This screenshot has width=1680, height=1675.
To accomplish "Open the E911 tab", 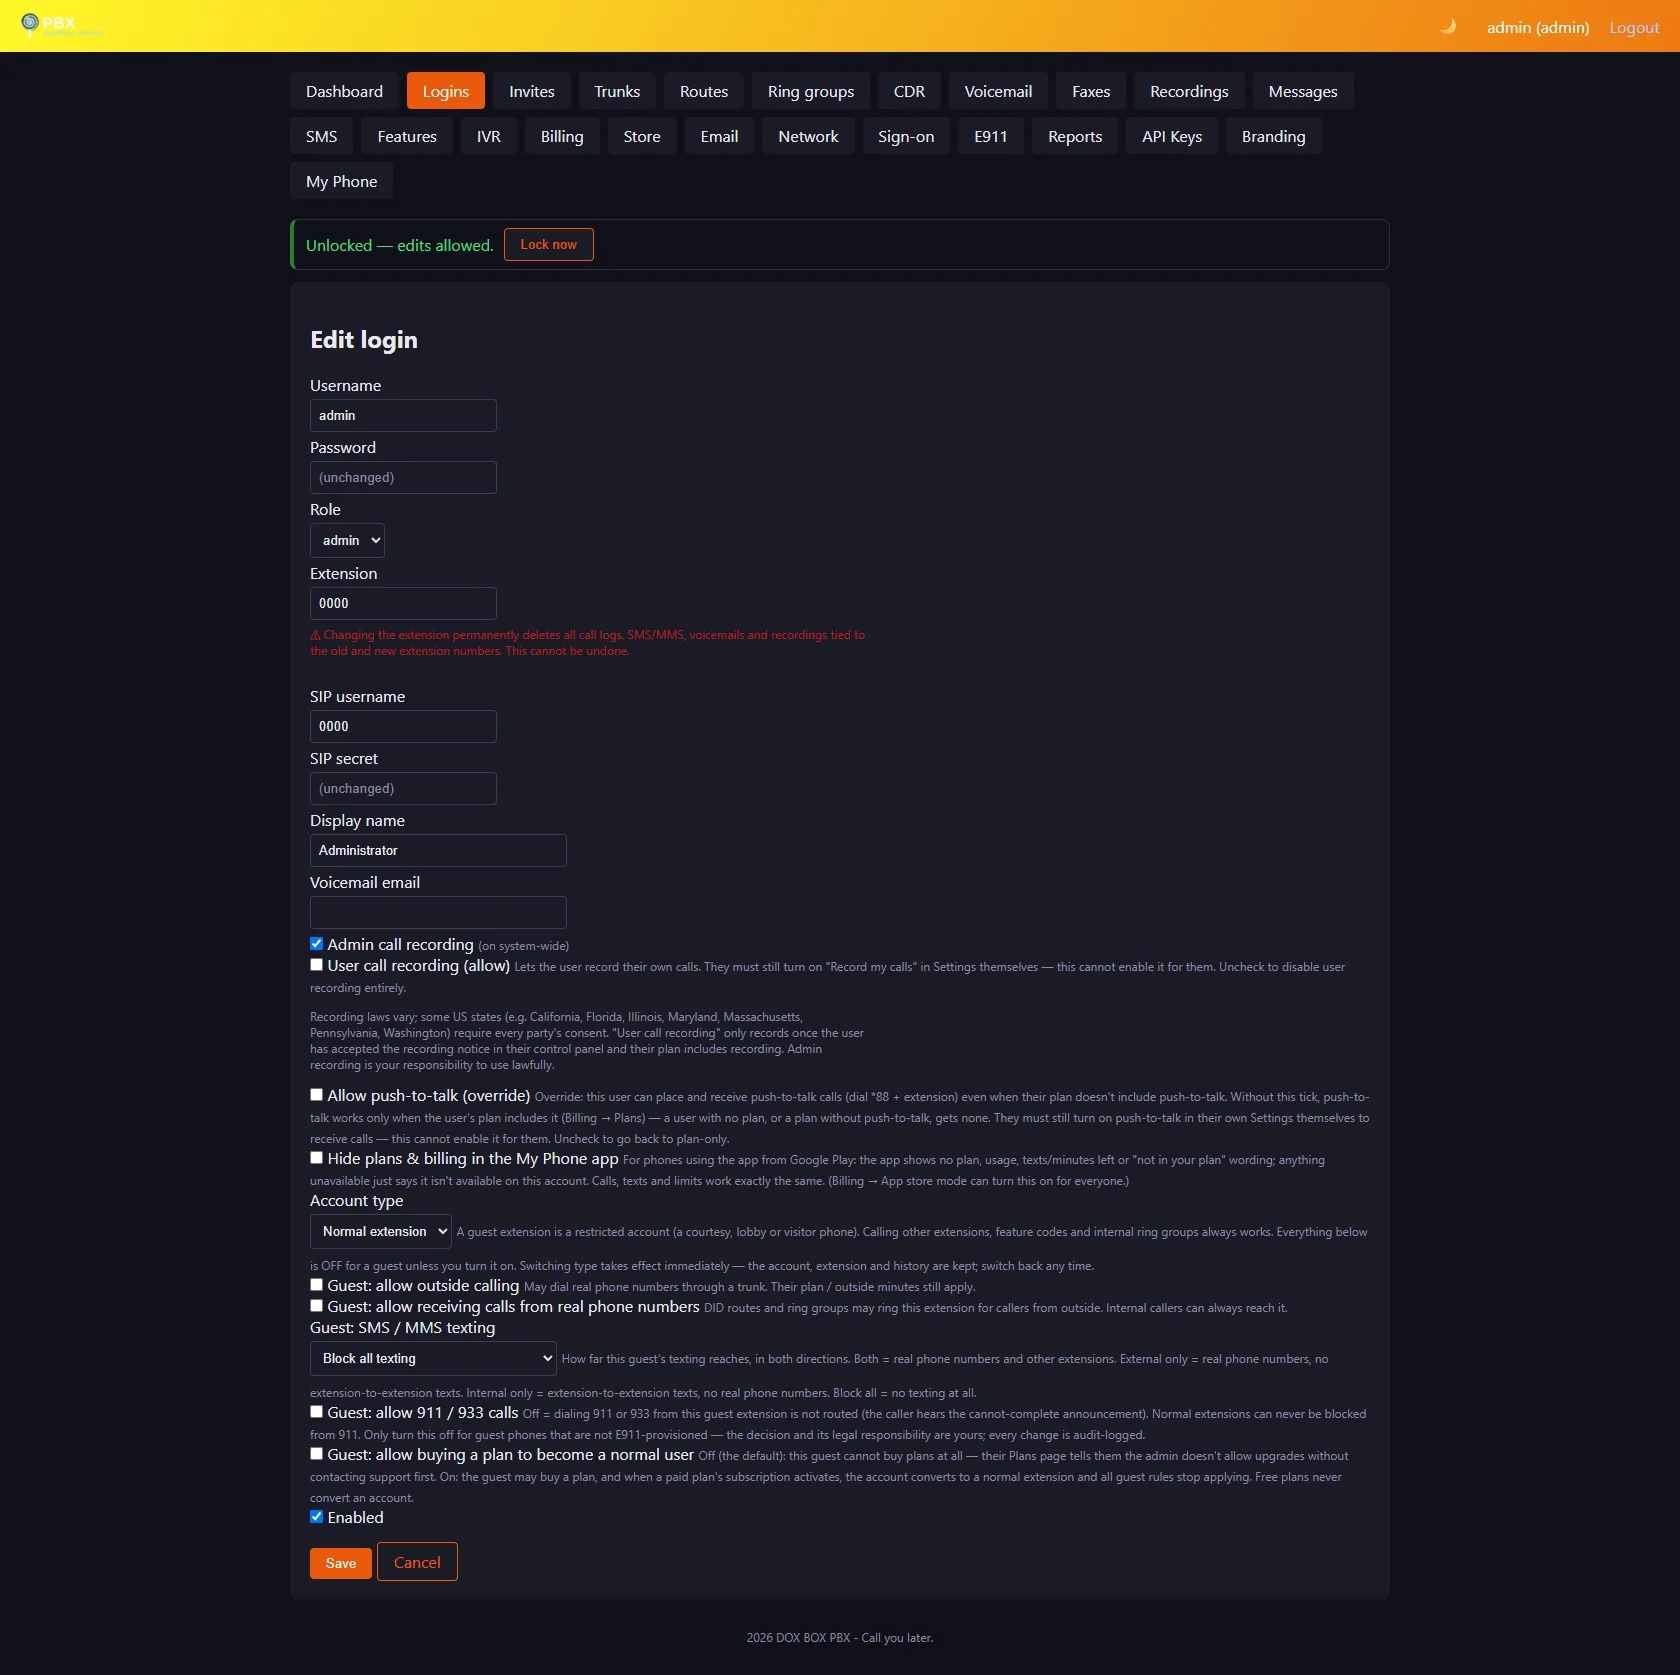I will click(991, 136).
